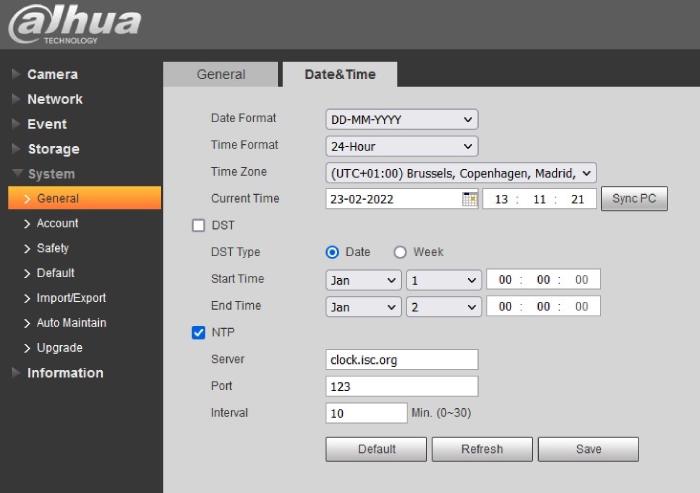Choose the Date DST type radio button

pyautogui.click(x=333, y=252)
